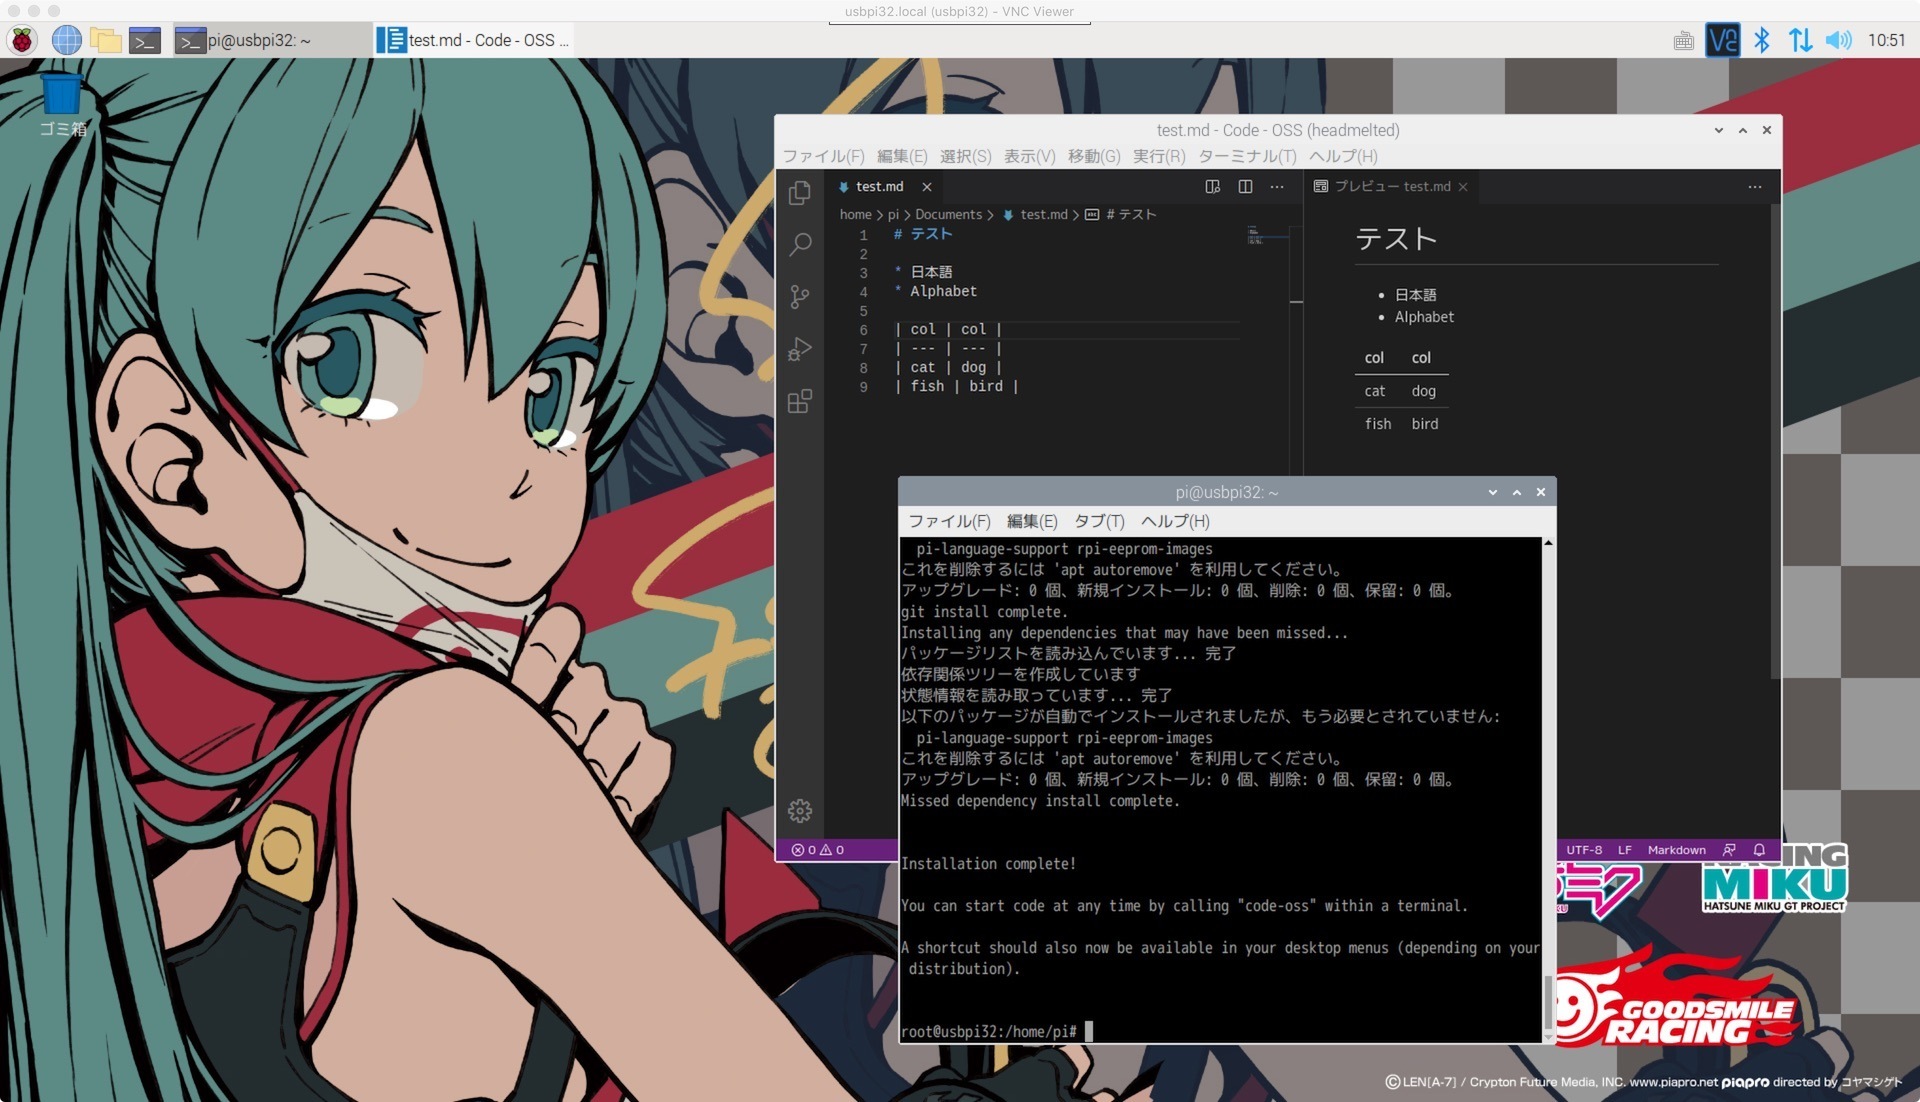This screenshot has width=1920, height=1102.
Task: Change LF line ending in status bar
Action: click(x=1625, y=850)
